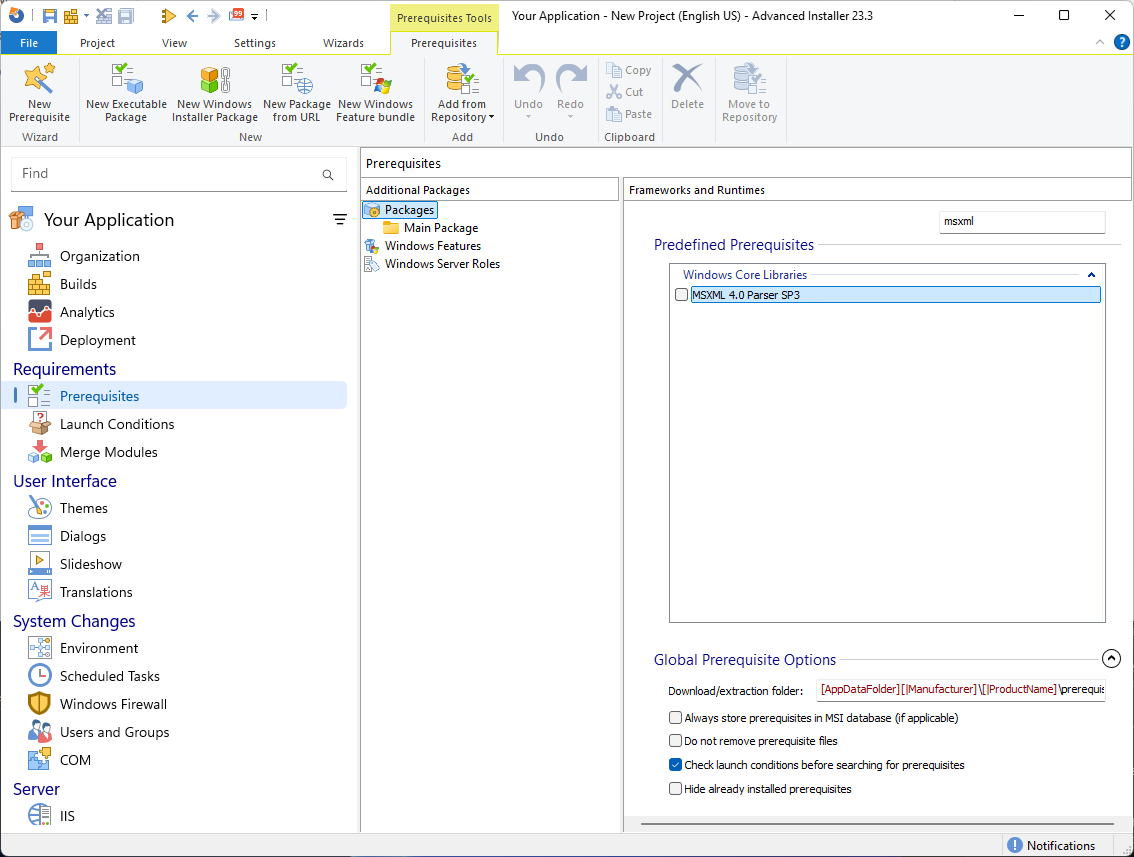Viewport: 1134px width, 857px height.
Task: Check 'Do not remove prerequisite files'
Action: point(675,742)
